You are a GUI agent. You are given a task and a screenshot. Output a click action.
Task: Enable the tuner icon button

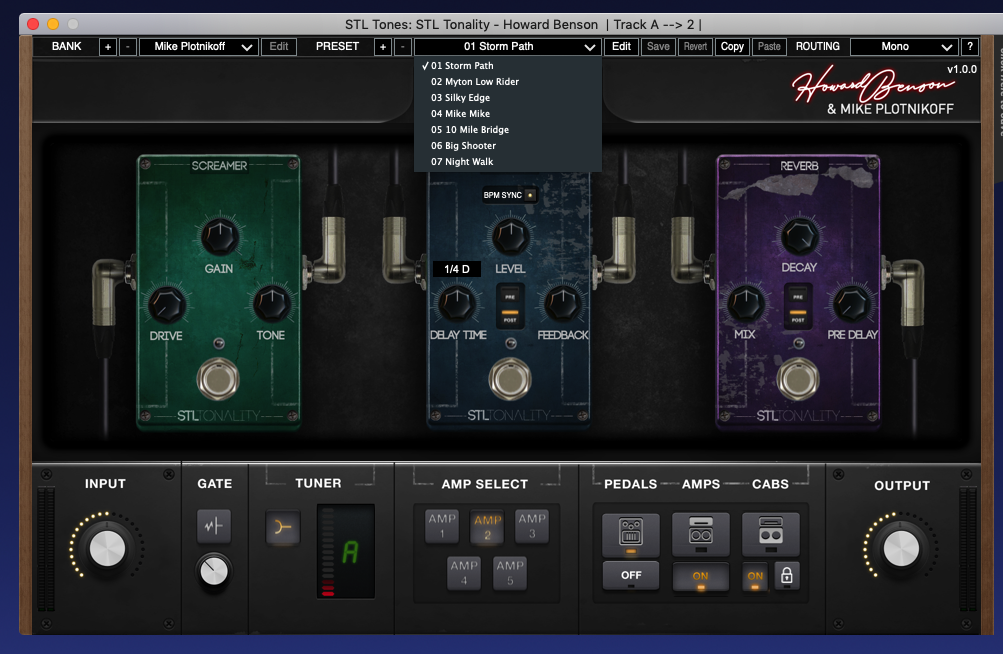283,527
